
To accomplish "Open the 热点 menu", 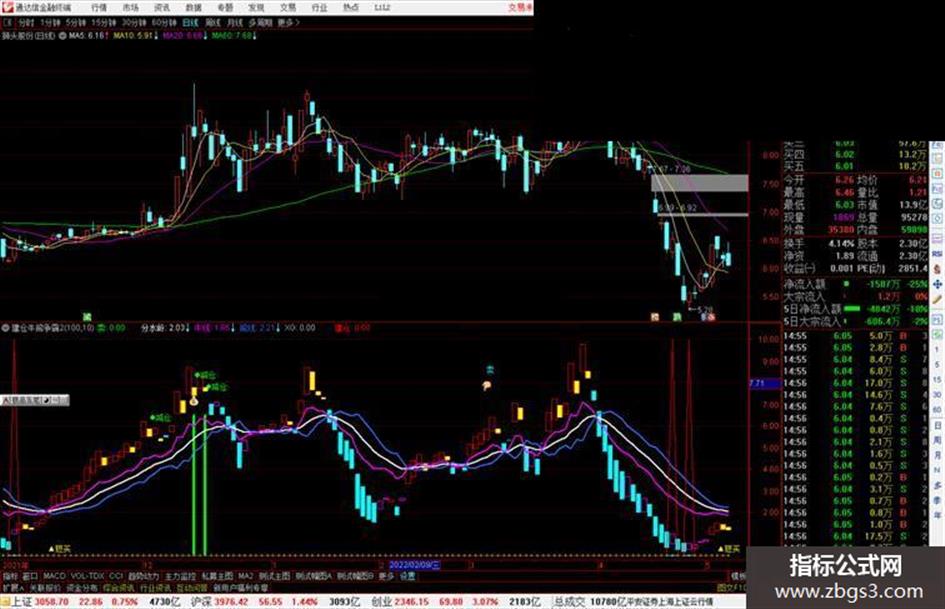I will click(351, 7).
